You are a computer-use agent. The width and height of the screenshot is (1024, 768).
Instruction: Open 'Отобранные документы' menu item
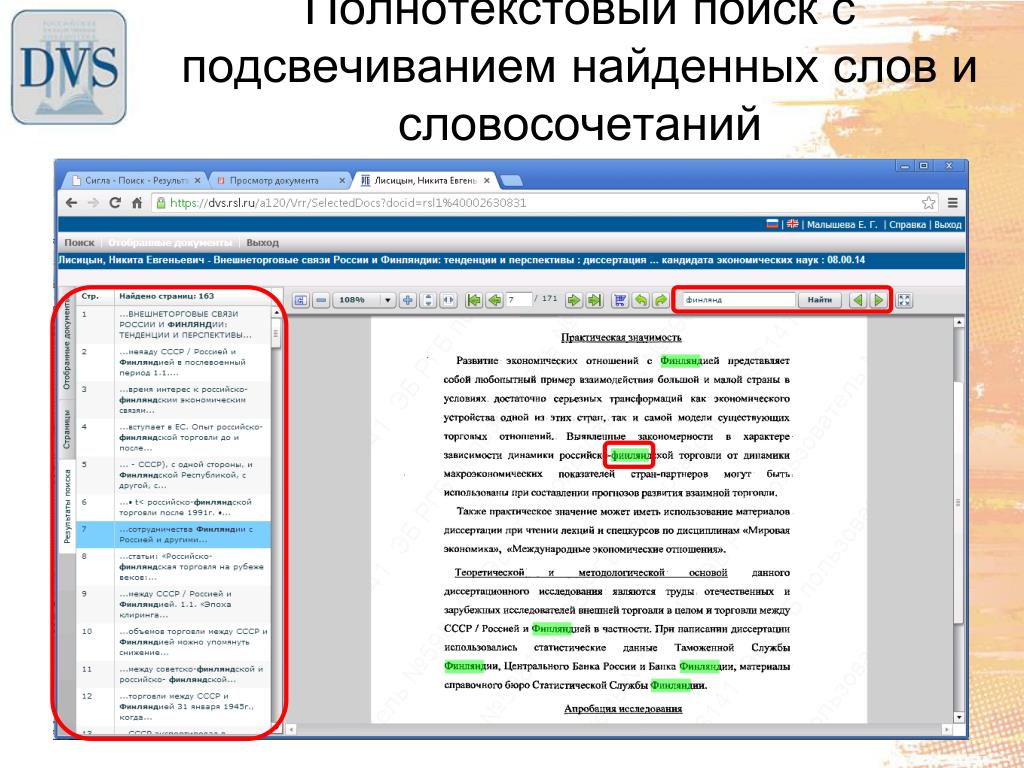click(x=170, y=242)
